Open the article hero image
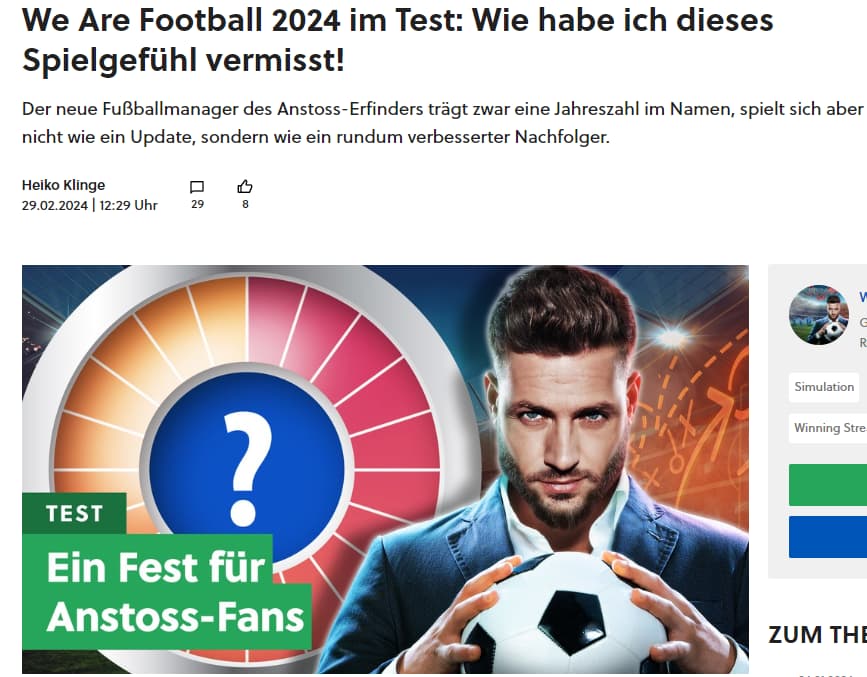Image resolution: width=867 pixels, height=677 pixels. tap(385, 469)
